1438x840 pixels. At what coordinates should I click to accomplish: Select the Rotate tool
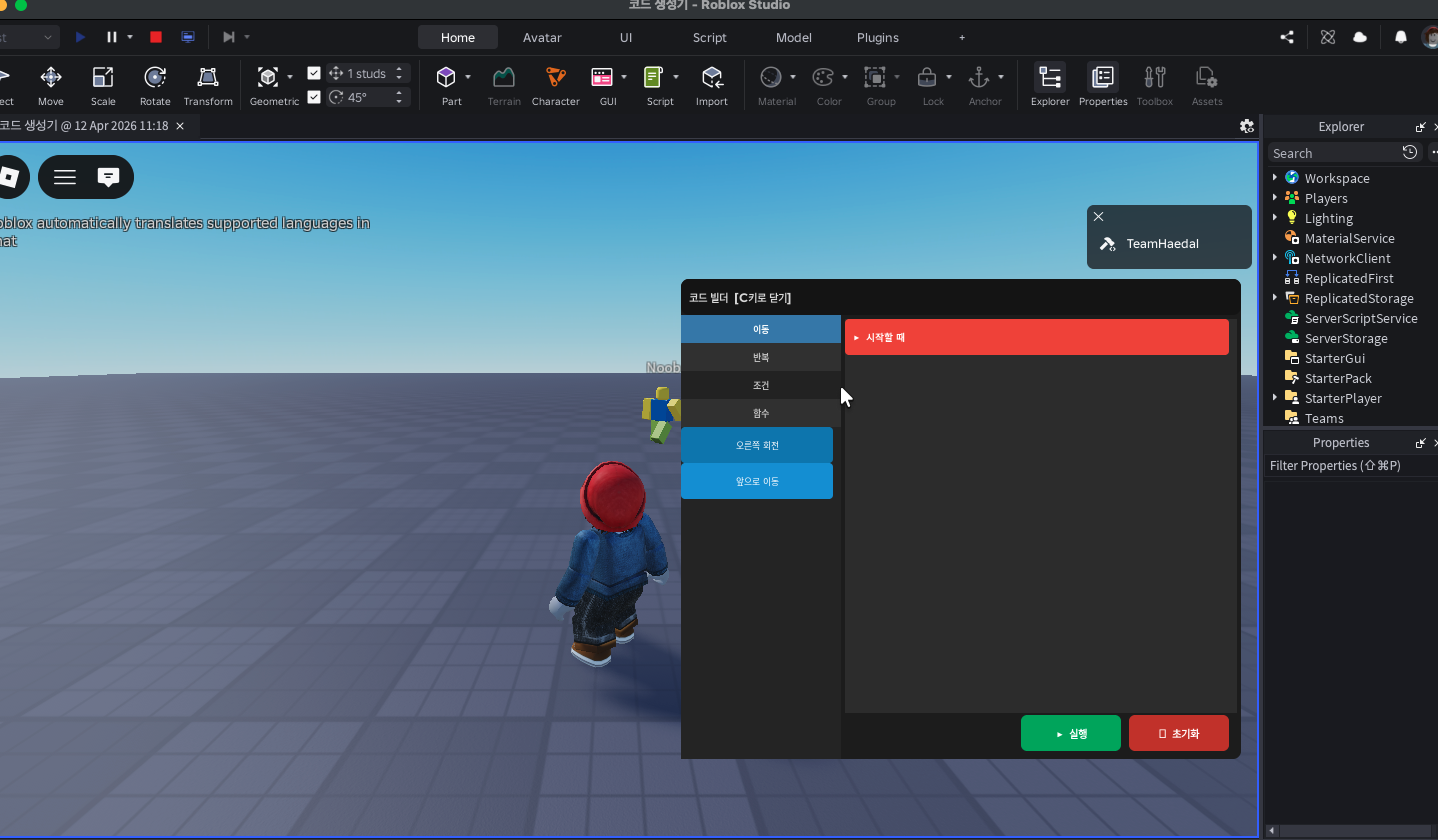point(155,86)
